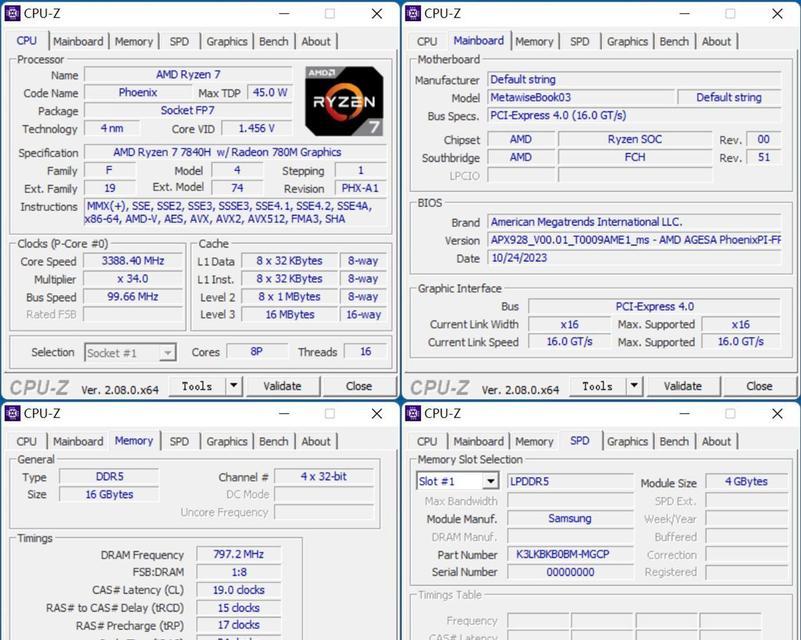Image resolution: width=801 pixels, height=640 pixels.
Task: Select Graphics tab in Mainboard window
Action: click(x=627, y=41)
